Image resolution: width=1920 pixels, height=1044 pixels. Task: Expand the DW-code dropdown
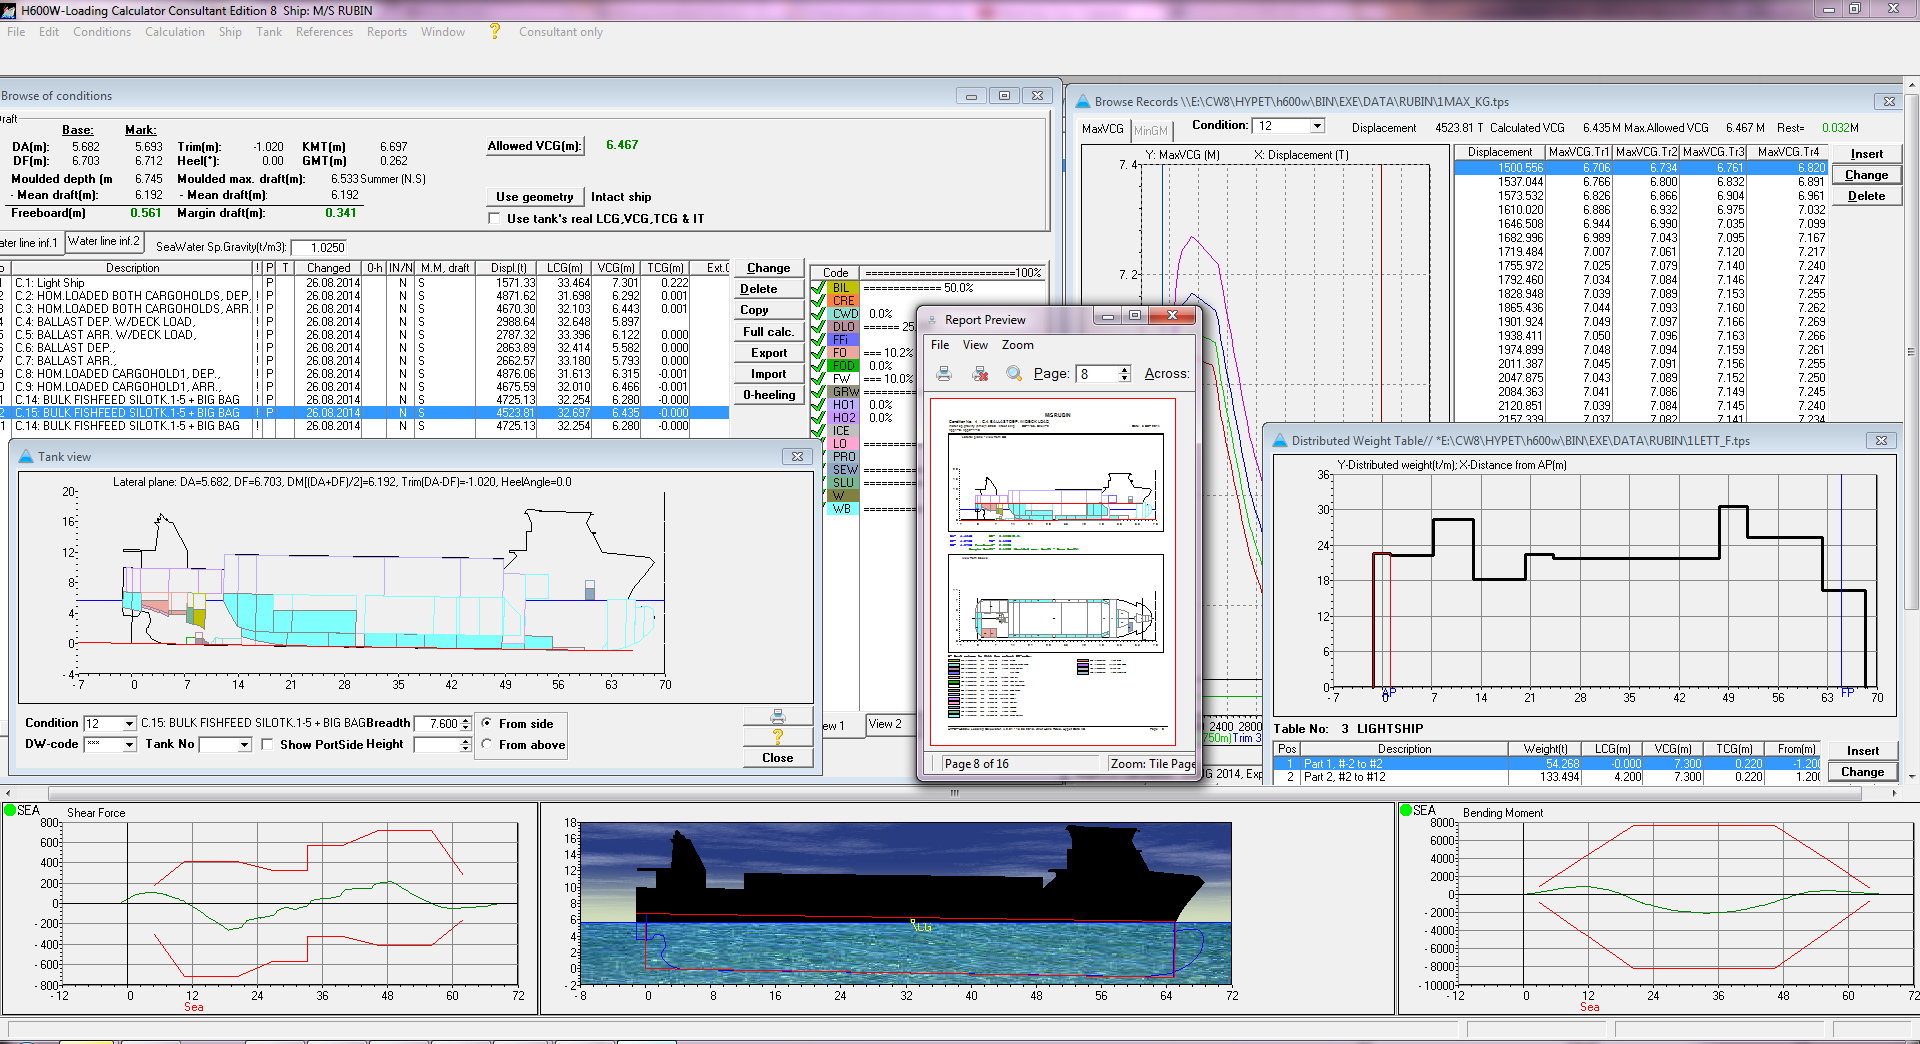click(129, 745)
